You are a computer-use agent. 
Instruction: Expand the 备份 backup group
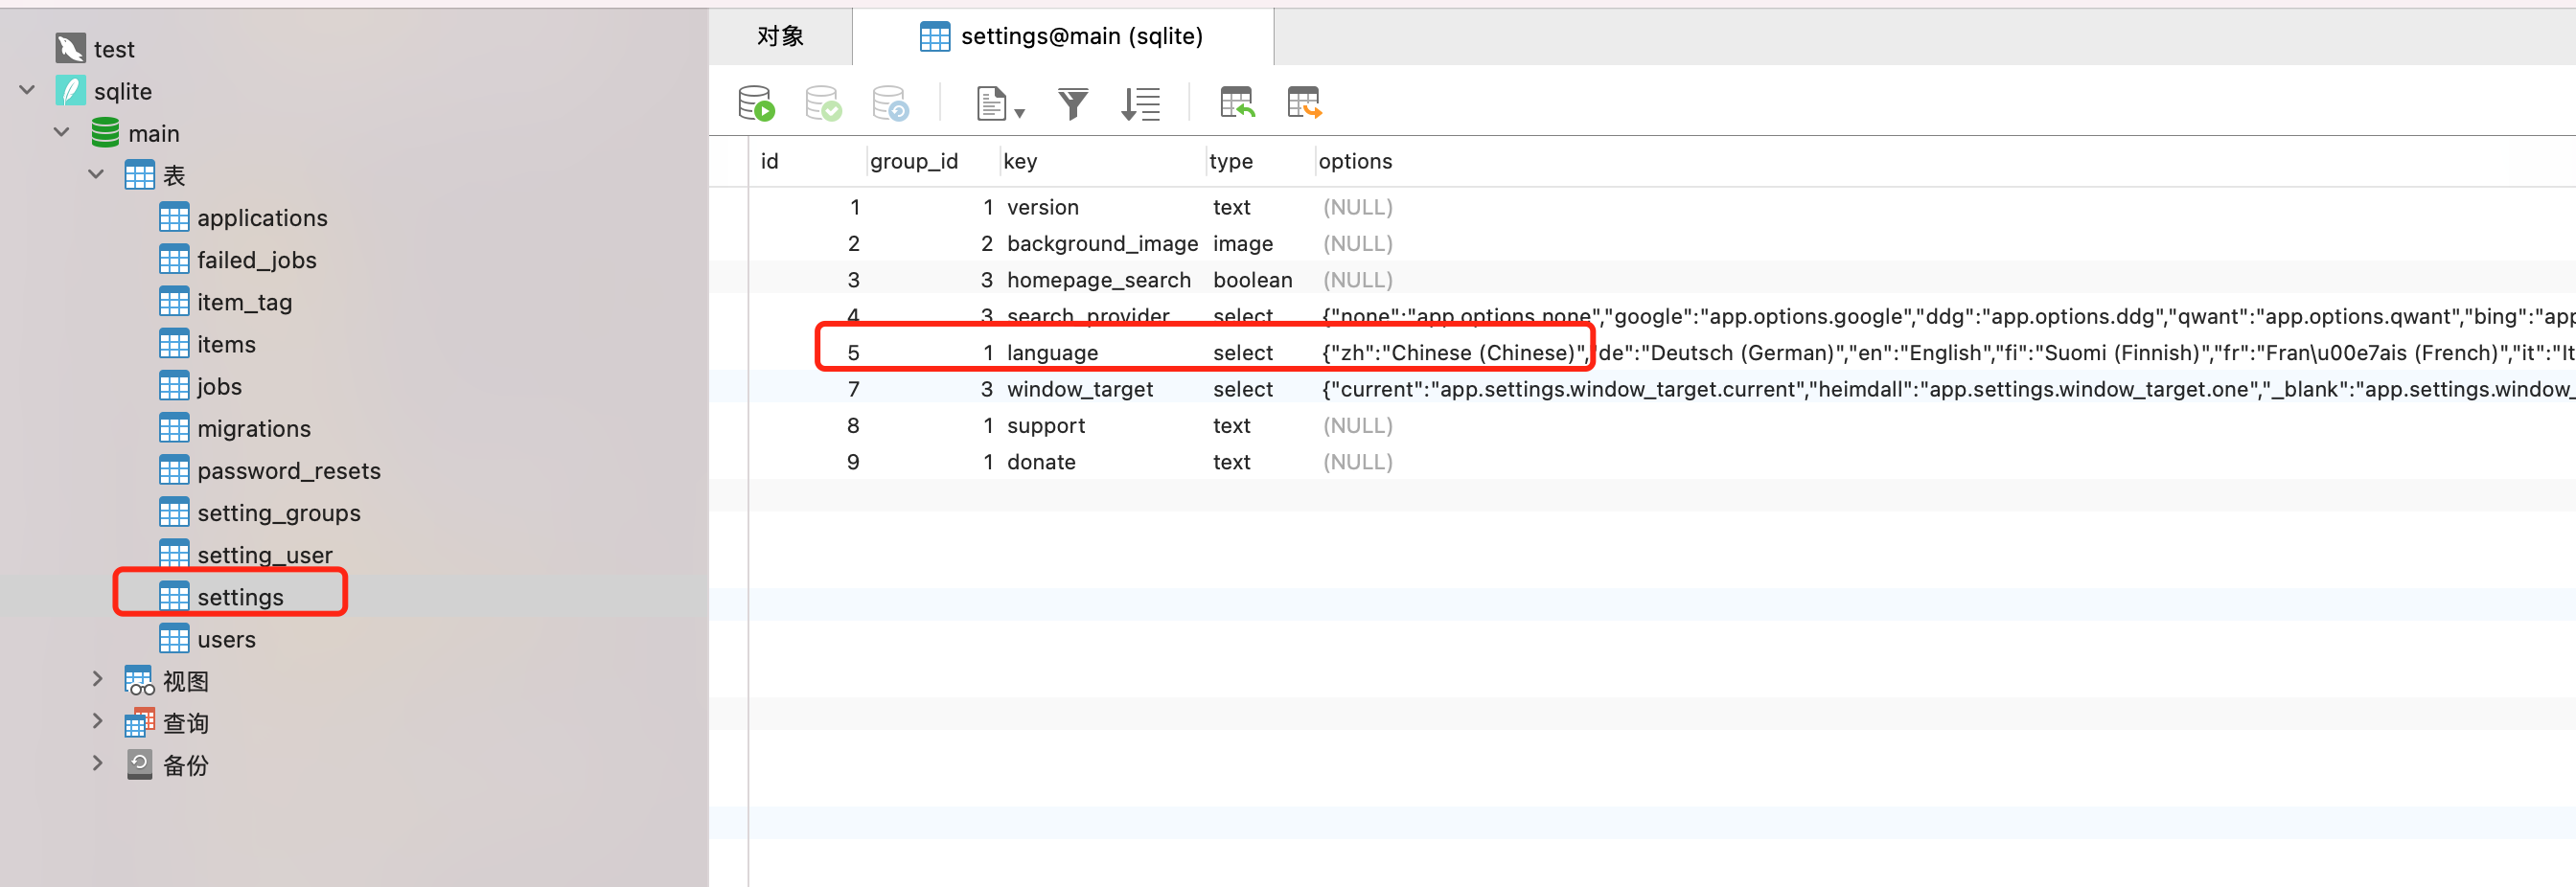97,763
